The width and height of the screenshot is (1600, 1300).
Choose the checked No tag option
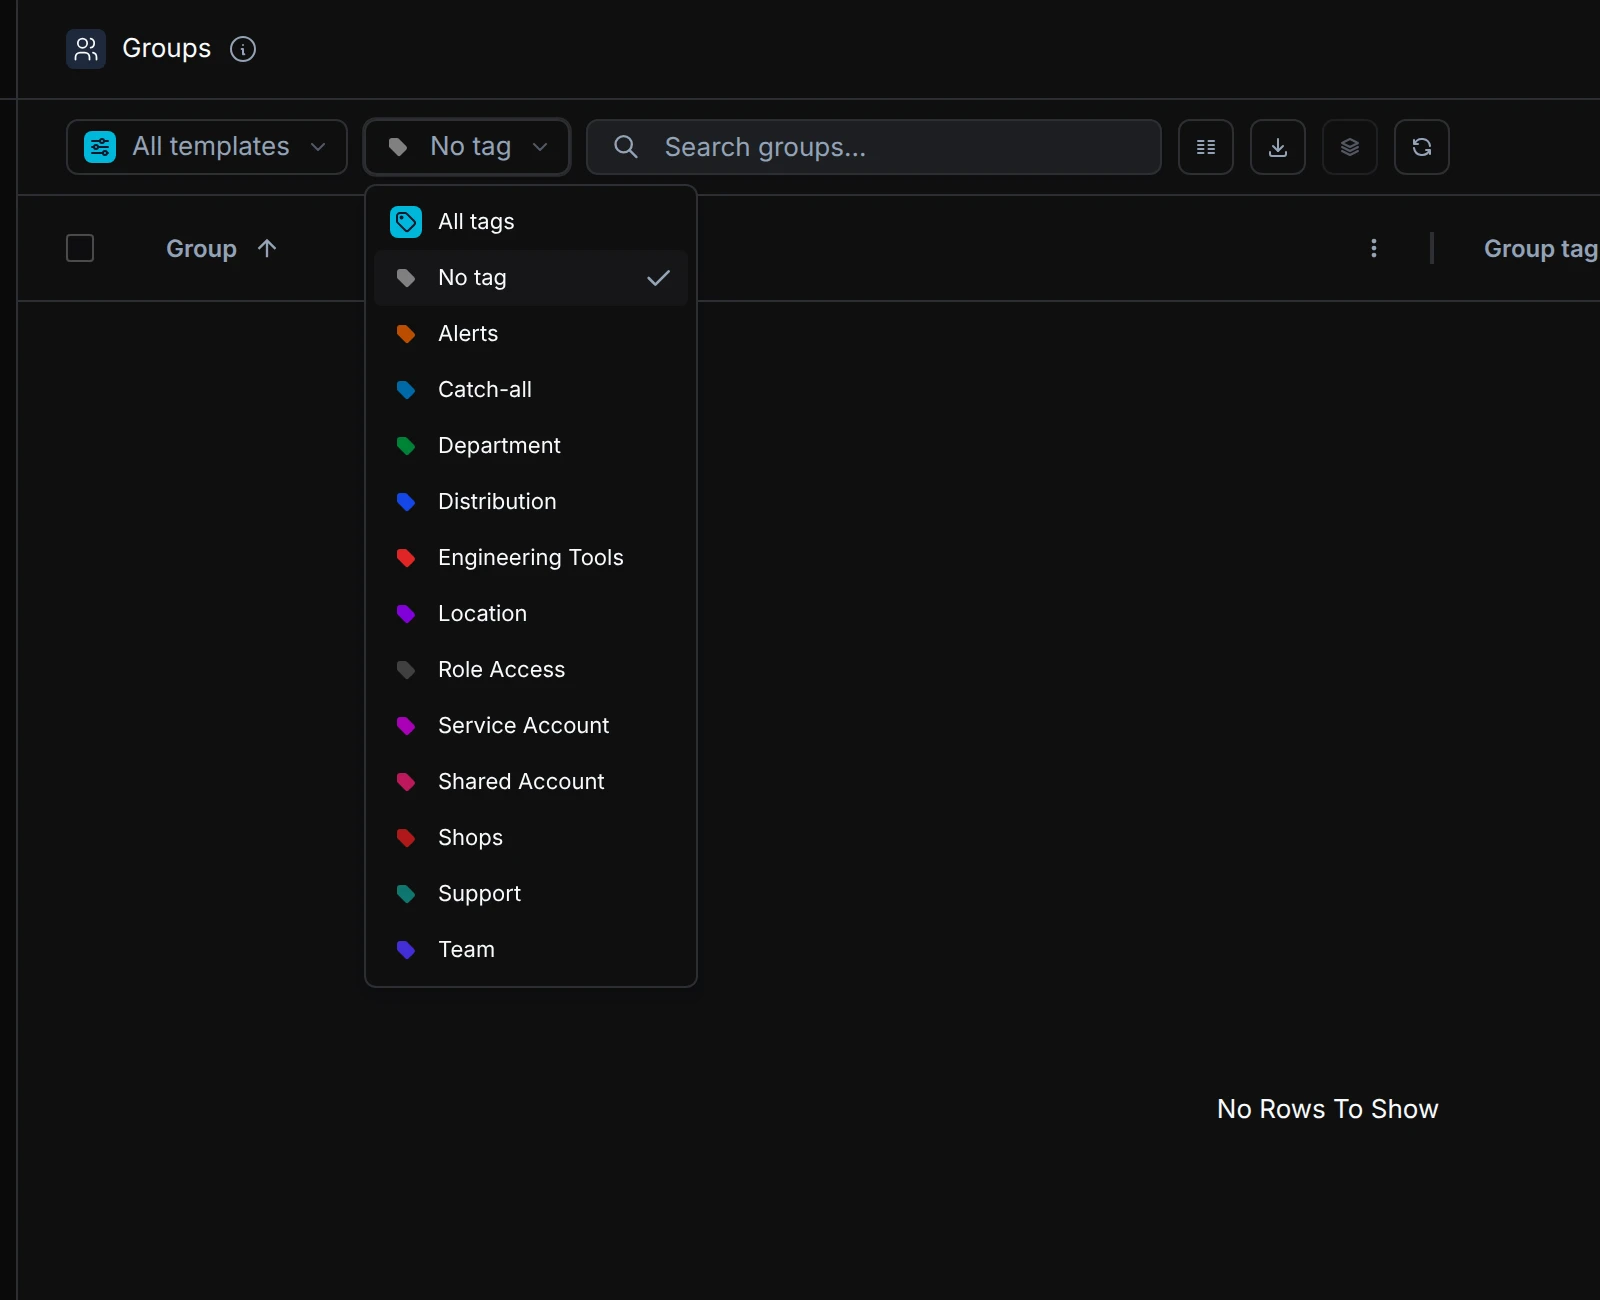531,278
